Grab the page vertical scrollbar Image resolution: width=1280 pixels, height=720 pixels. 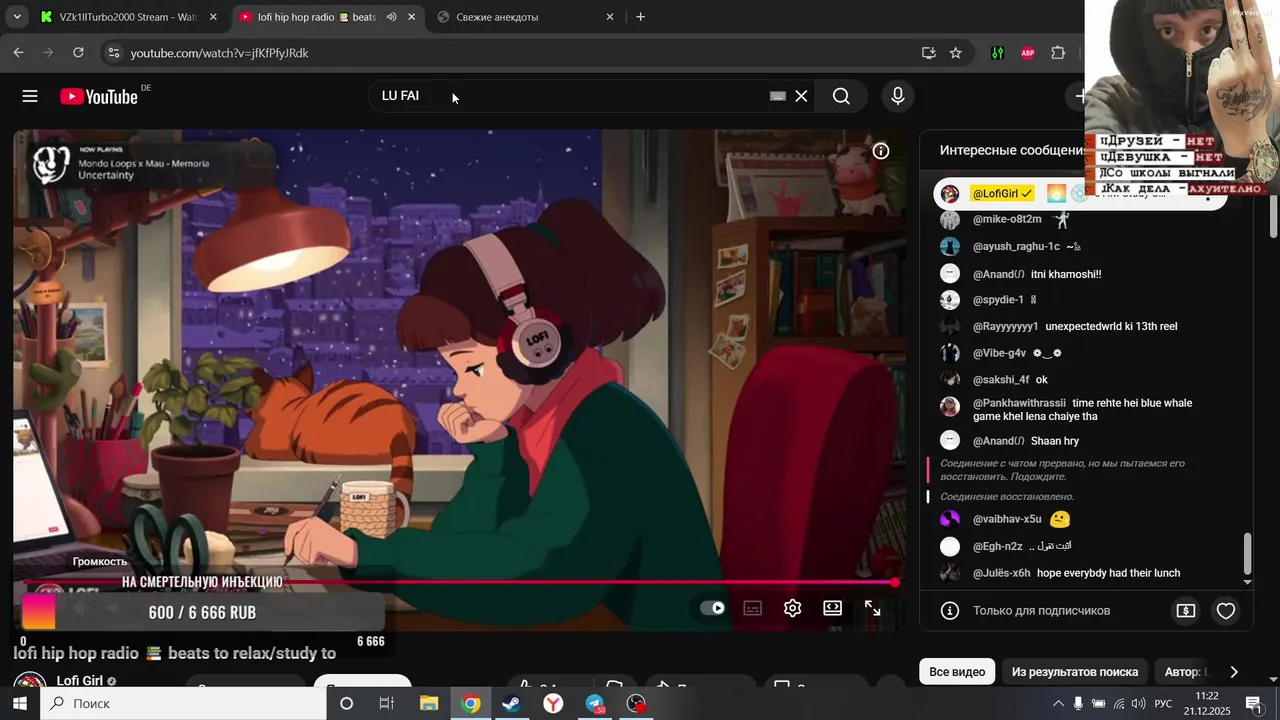[x=1273, y=218]
